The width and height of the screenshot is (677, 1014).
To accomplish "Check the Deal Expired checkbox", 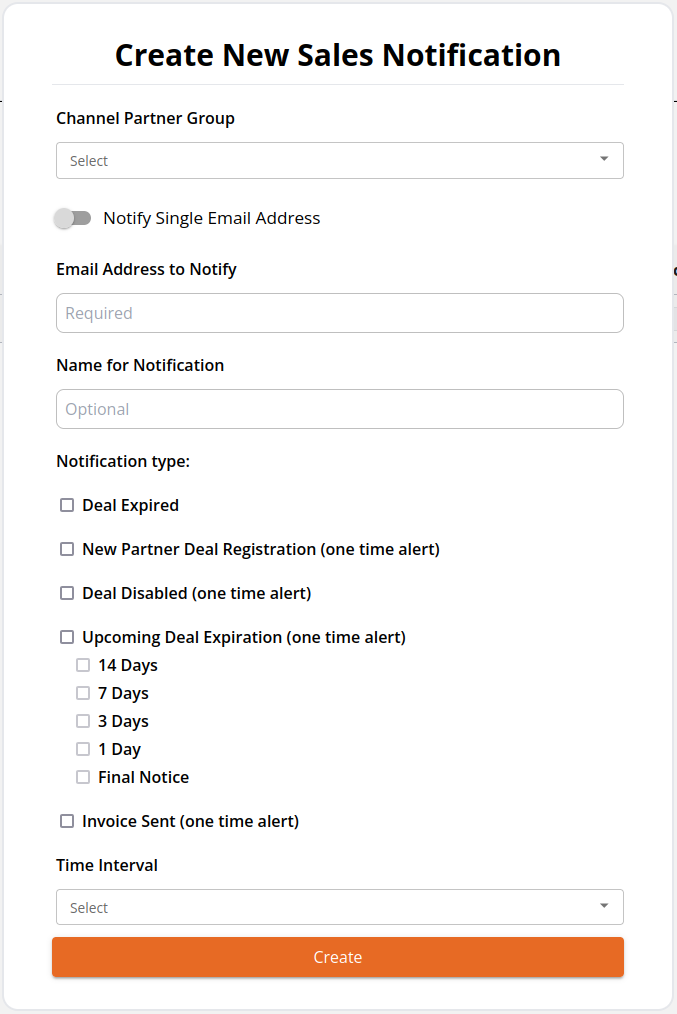I will click(x=67, y=505).
